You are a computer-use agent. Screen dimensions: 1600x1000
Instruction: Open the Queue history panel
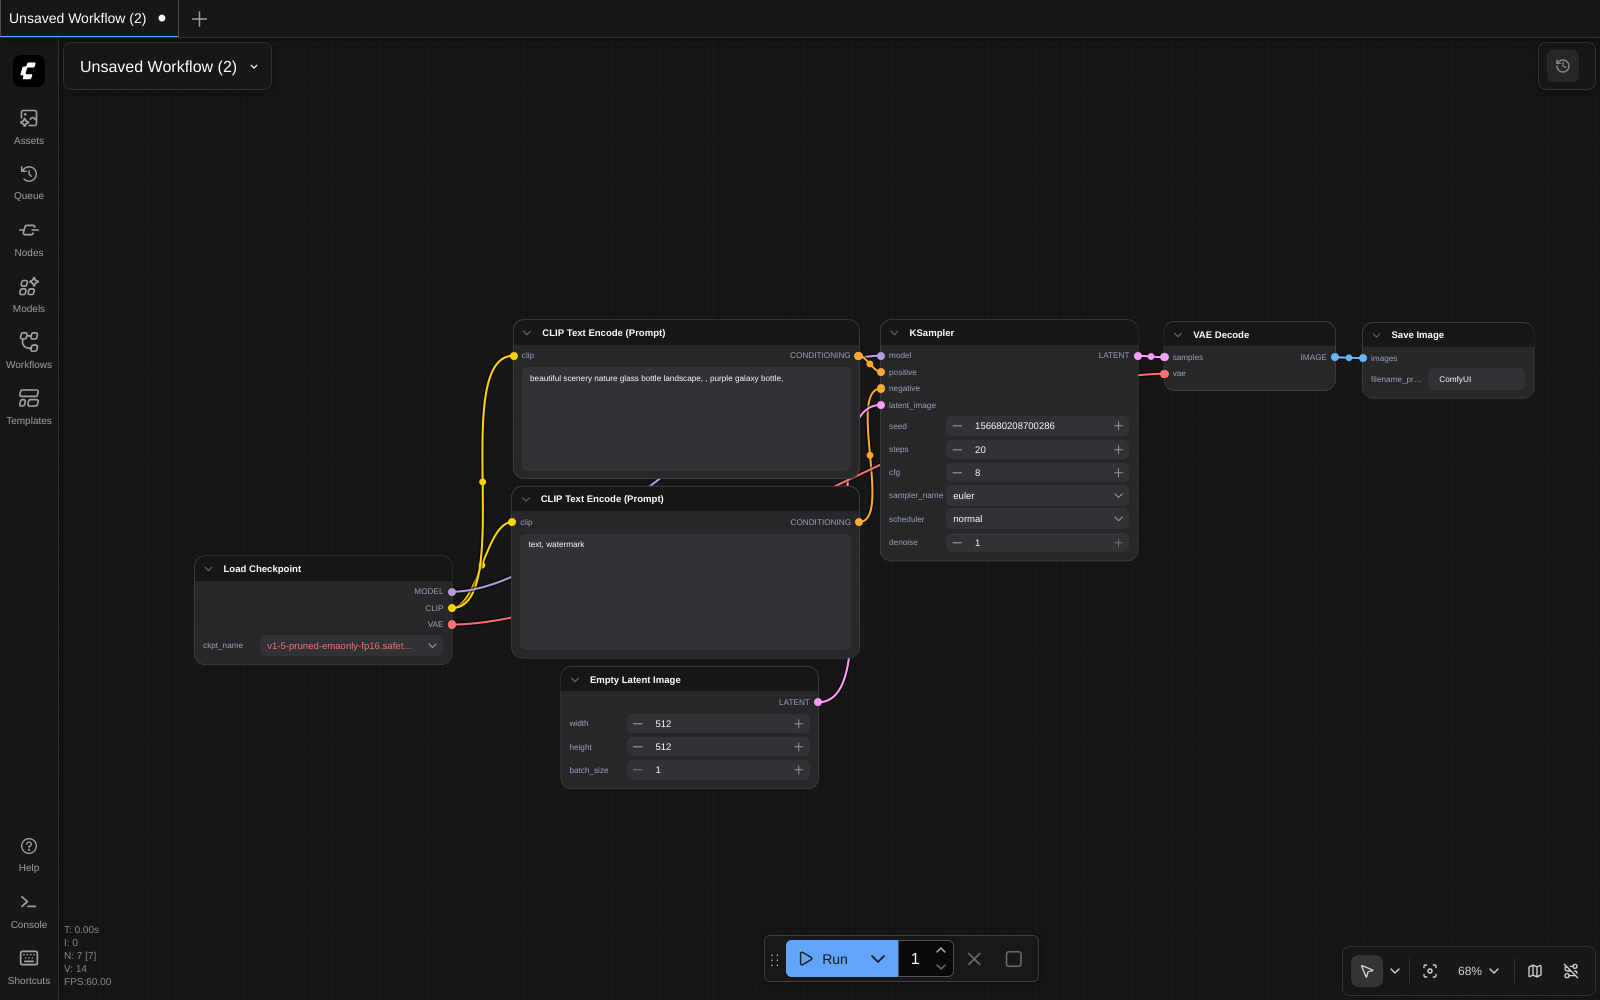(x=28, y=182)
